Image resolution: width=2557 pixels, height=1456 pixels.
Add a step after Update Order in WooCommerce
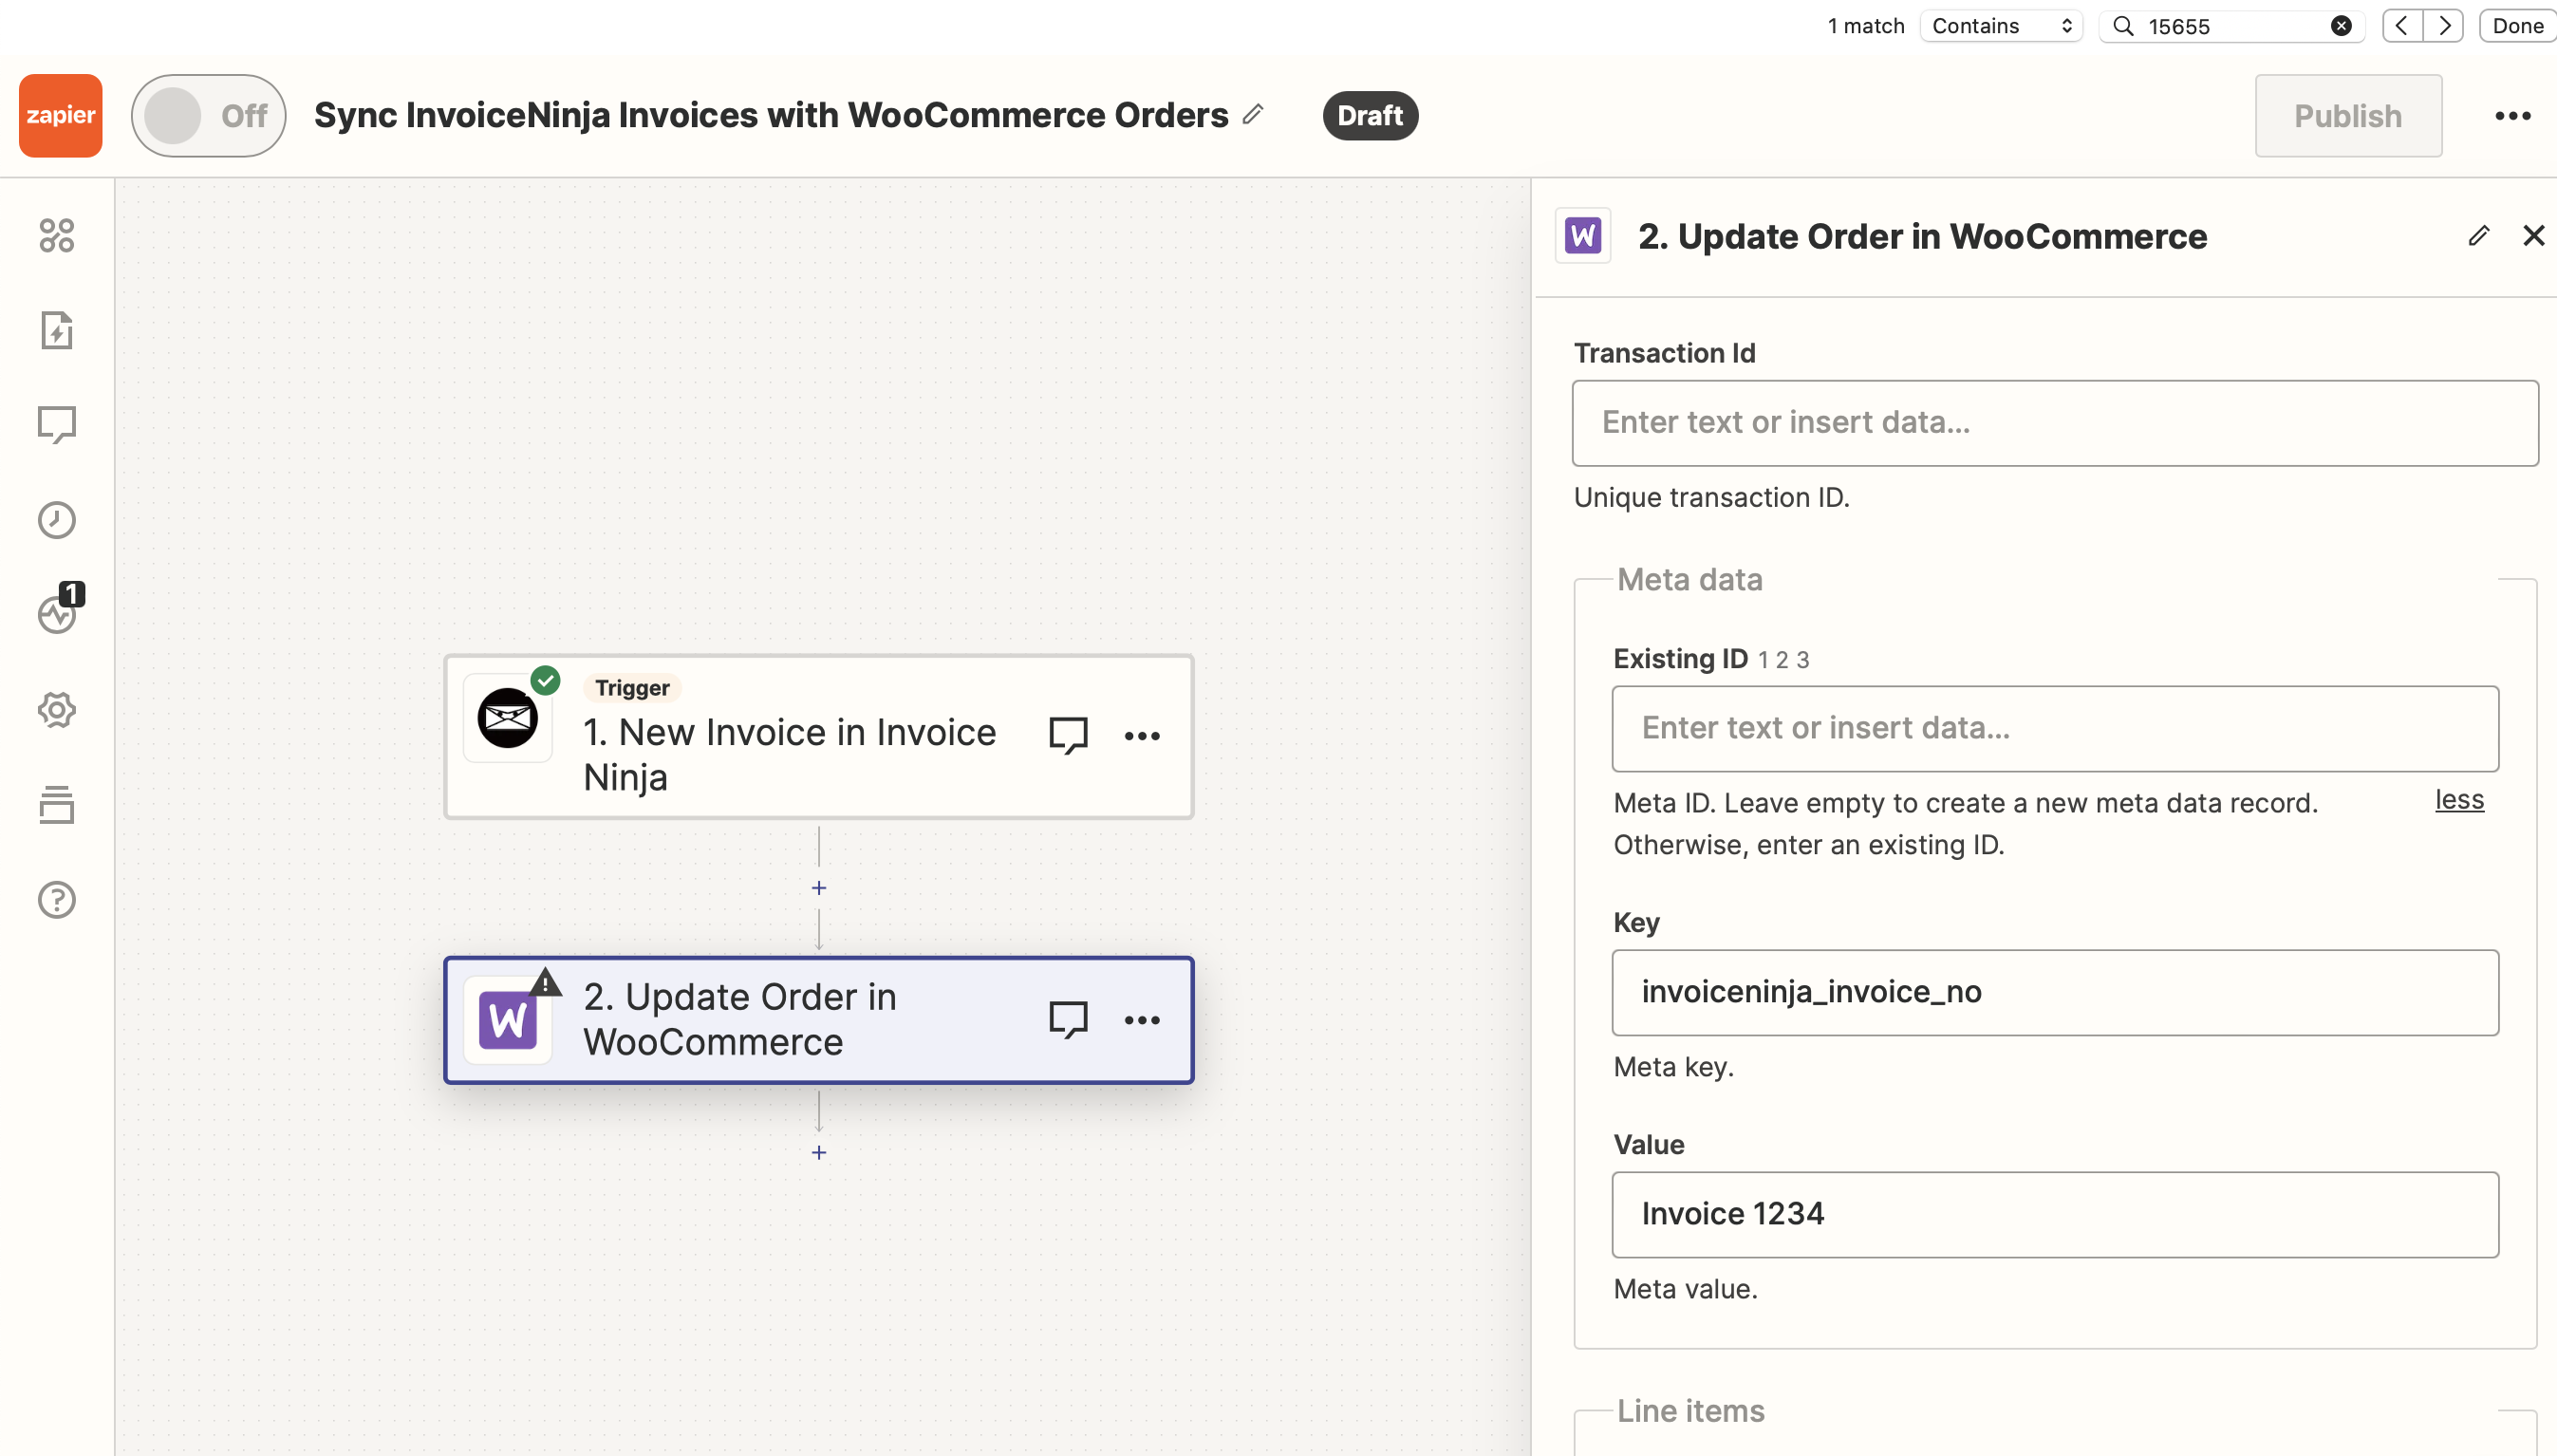point(819,1152)
